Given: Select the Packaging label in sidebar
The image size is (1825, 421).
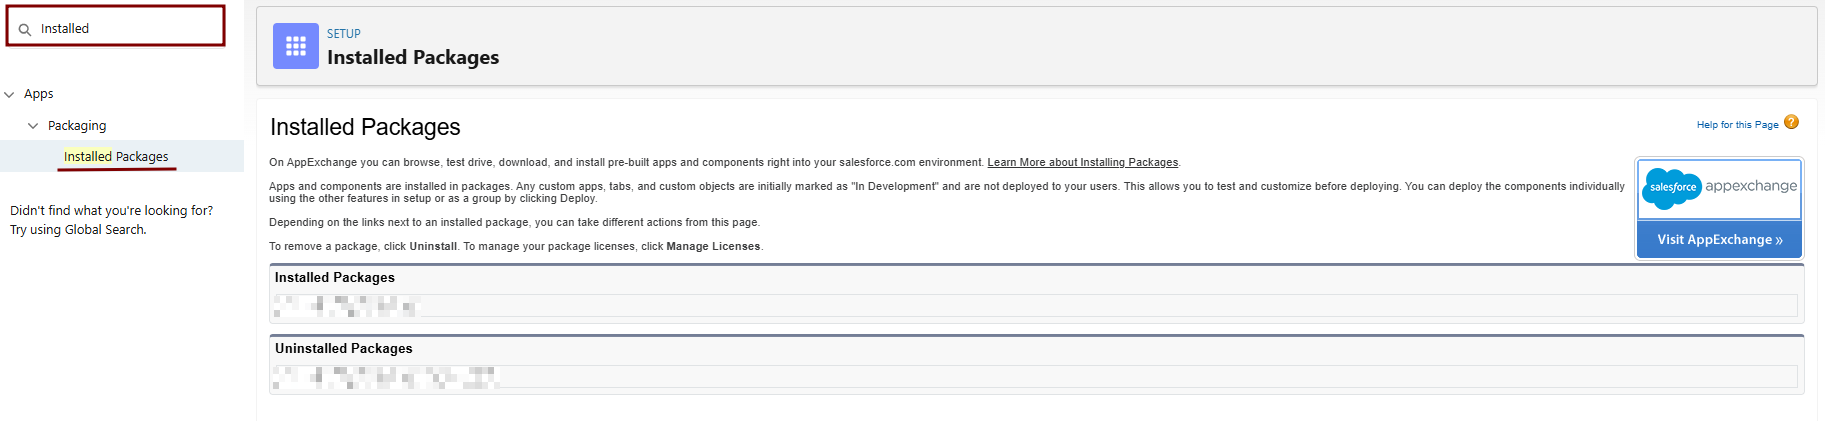Looking at the screenshot, I should (x=77, y=126).
